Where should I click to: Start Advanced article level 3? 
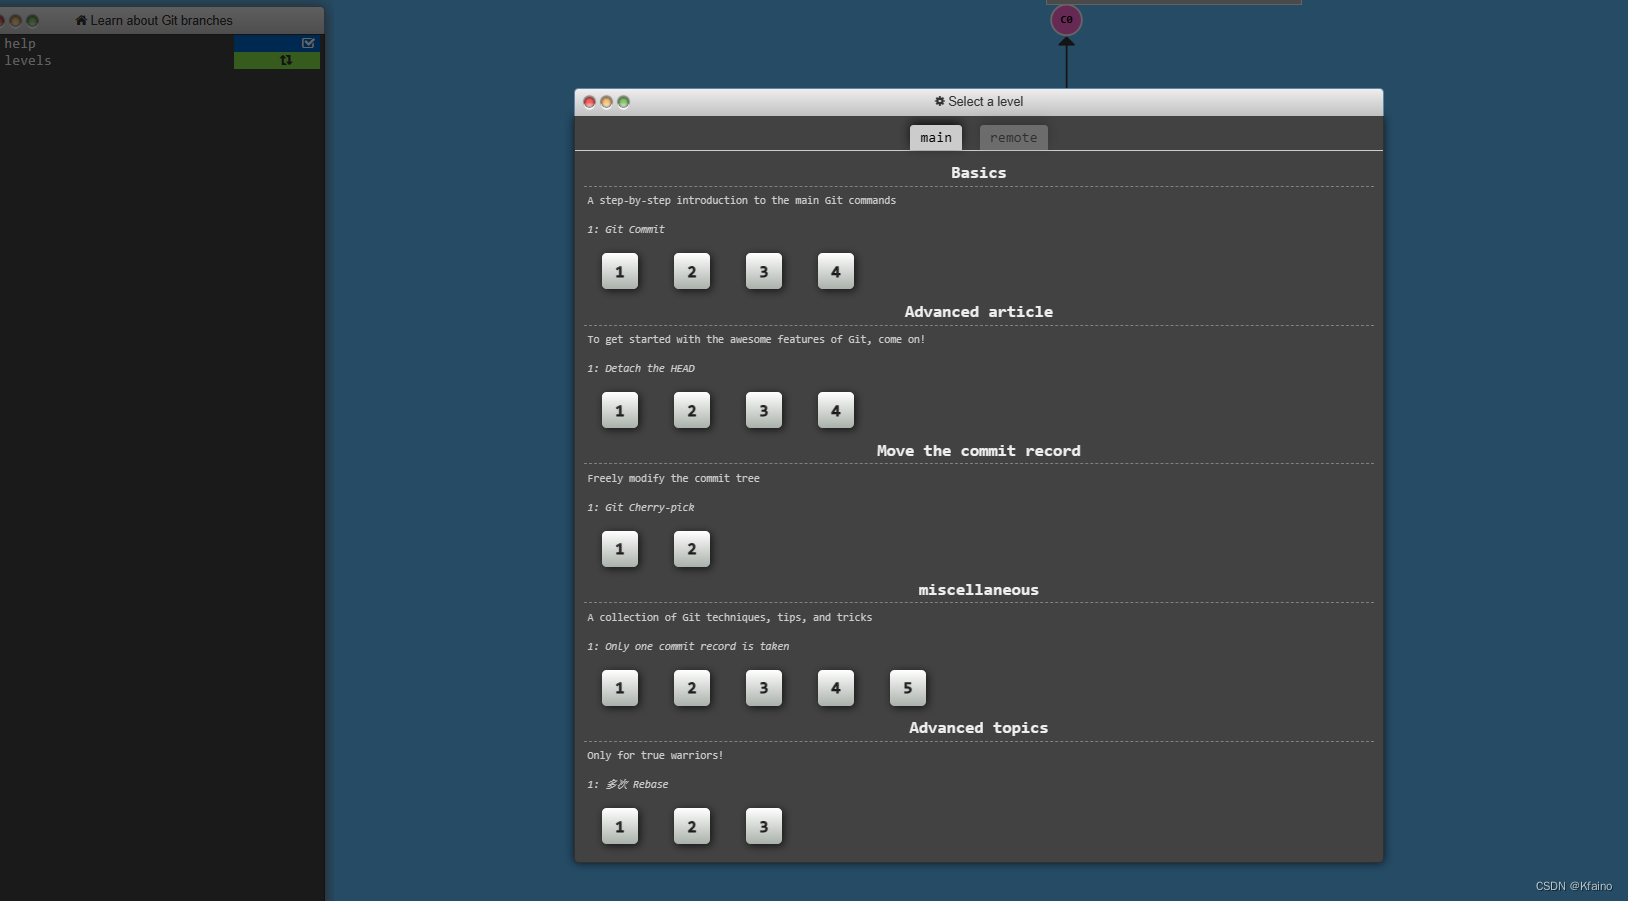[x=764, y=410]
